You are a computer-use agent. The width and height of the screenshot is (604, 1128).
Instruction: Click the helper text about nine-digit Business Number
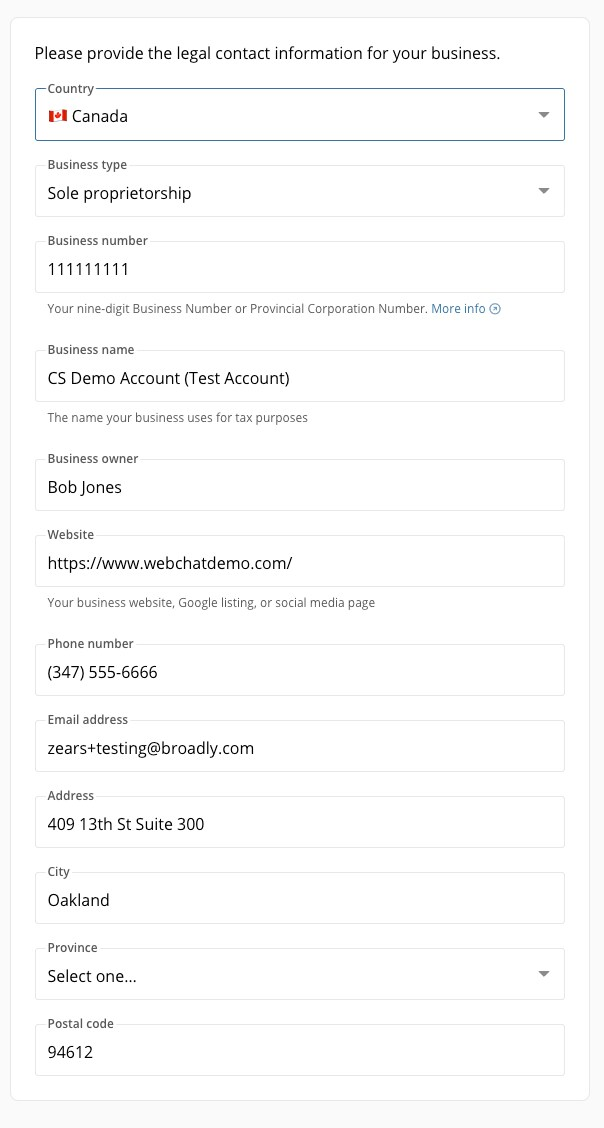237,309
